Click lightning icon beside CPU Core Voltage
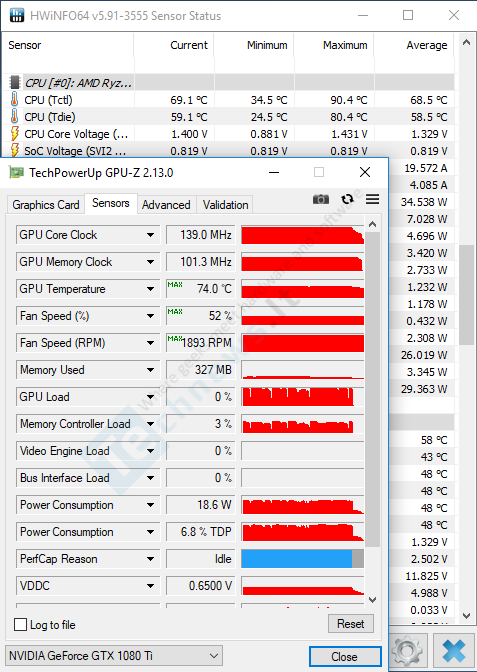Screen dimensions: 477x672 coord(15,134)
